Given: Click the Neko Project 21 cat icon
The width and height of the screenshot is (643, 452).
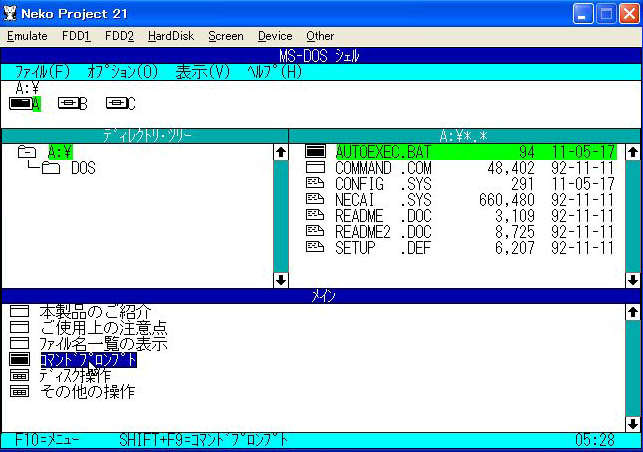Looking at the screenshot, I should (x=10, y=14).
